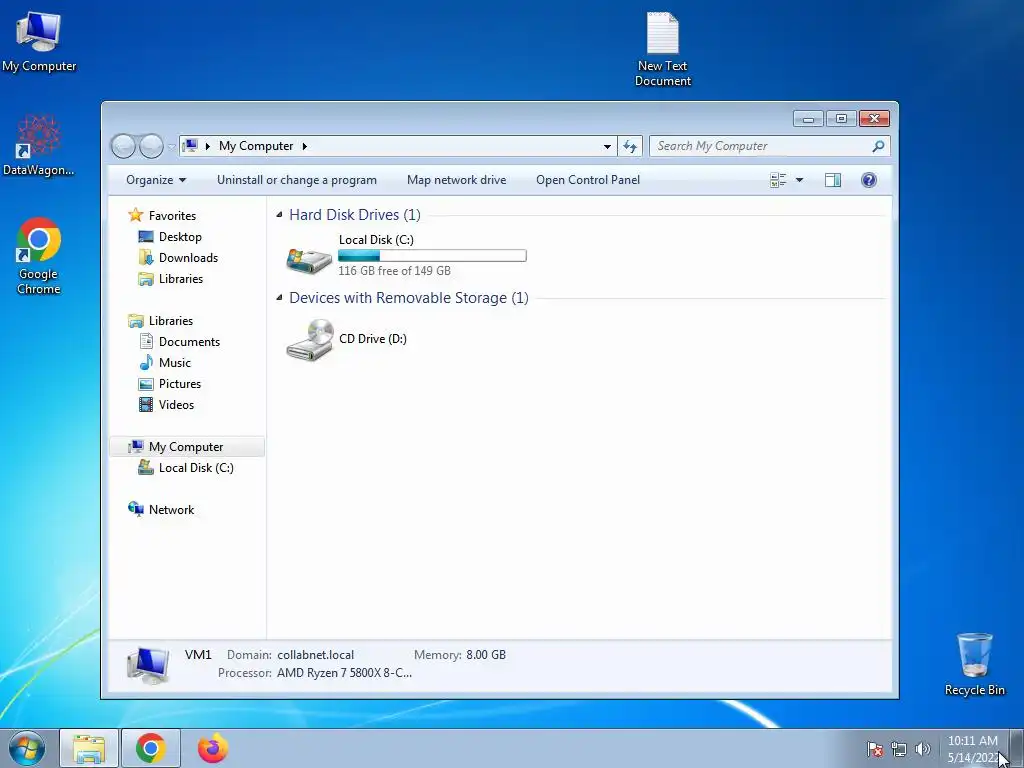Select the Local Disk (C:) drive icon
Viewport: 1024px width, 768px height.
[309, 259]
